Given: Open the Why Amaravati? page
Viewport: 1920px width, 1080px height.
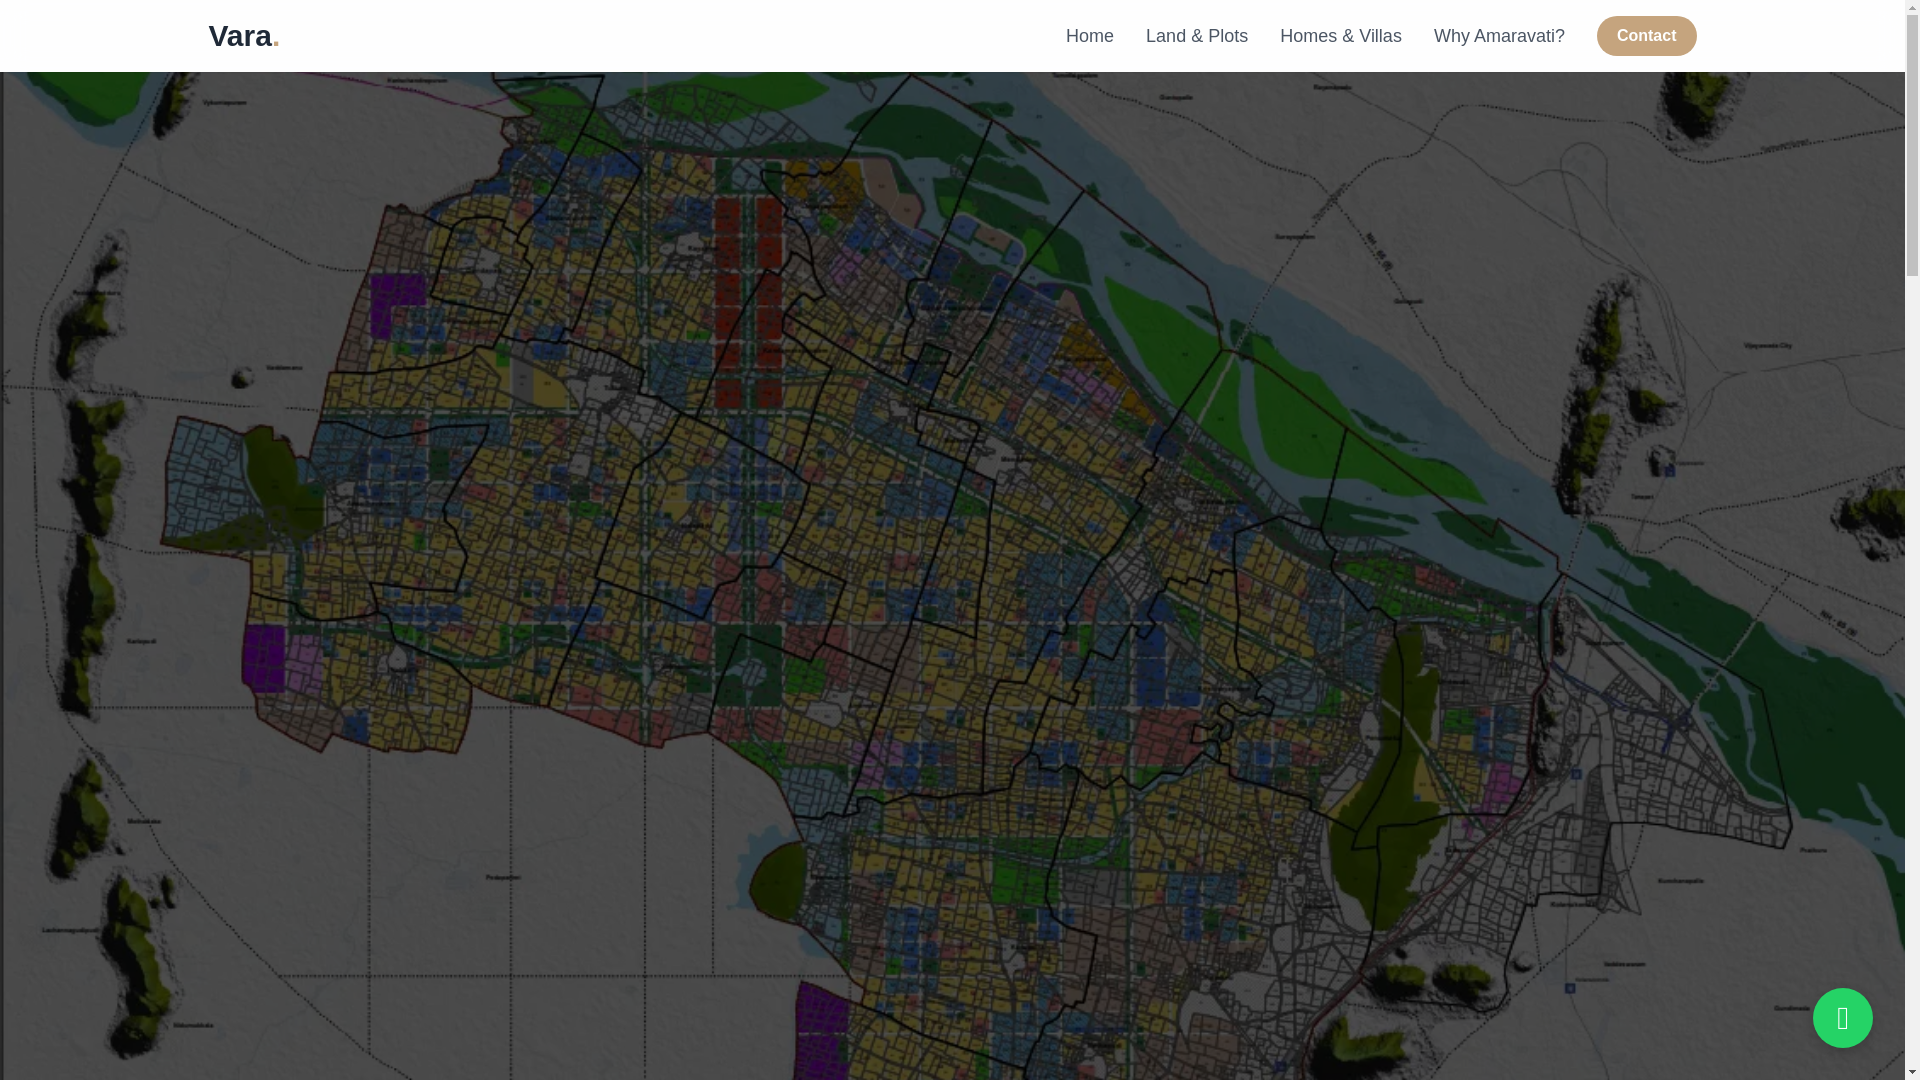Looking at the screenshot, I should point(1498,36).
